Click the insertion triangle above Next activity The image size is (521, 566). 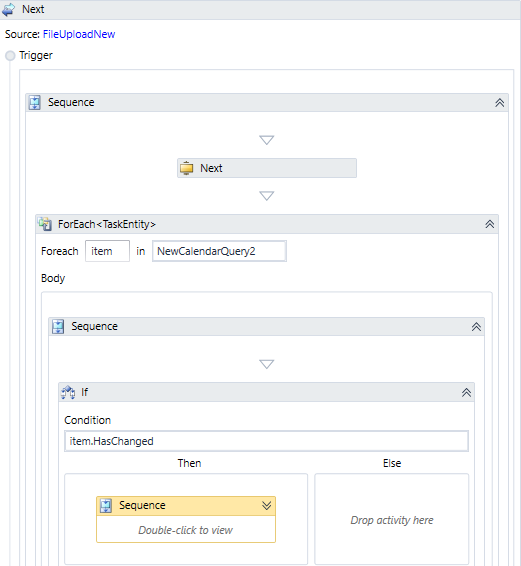tap(266, 140)
